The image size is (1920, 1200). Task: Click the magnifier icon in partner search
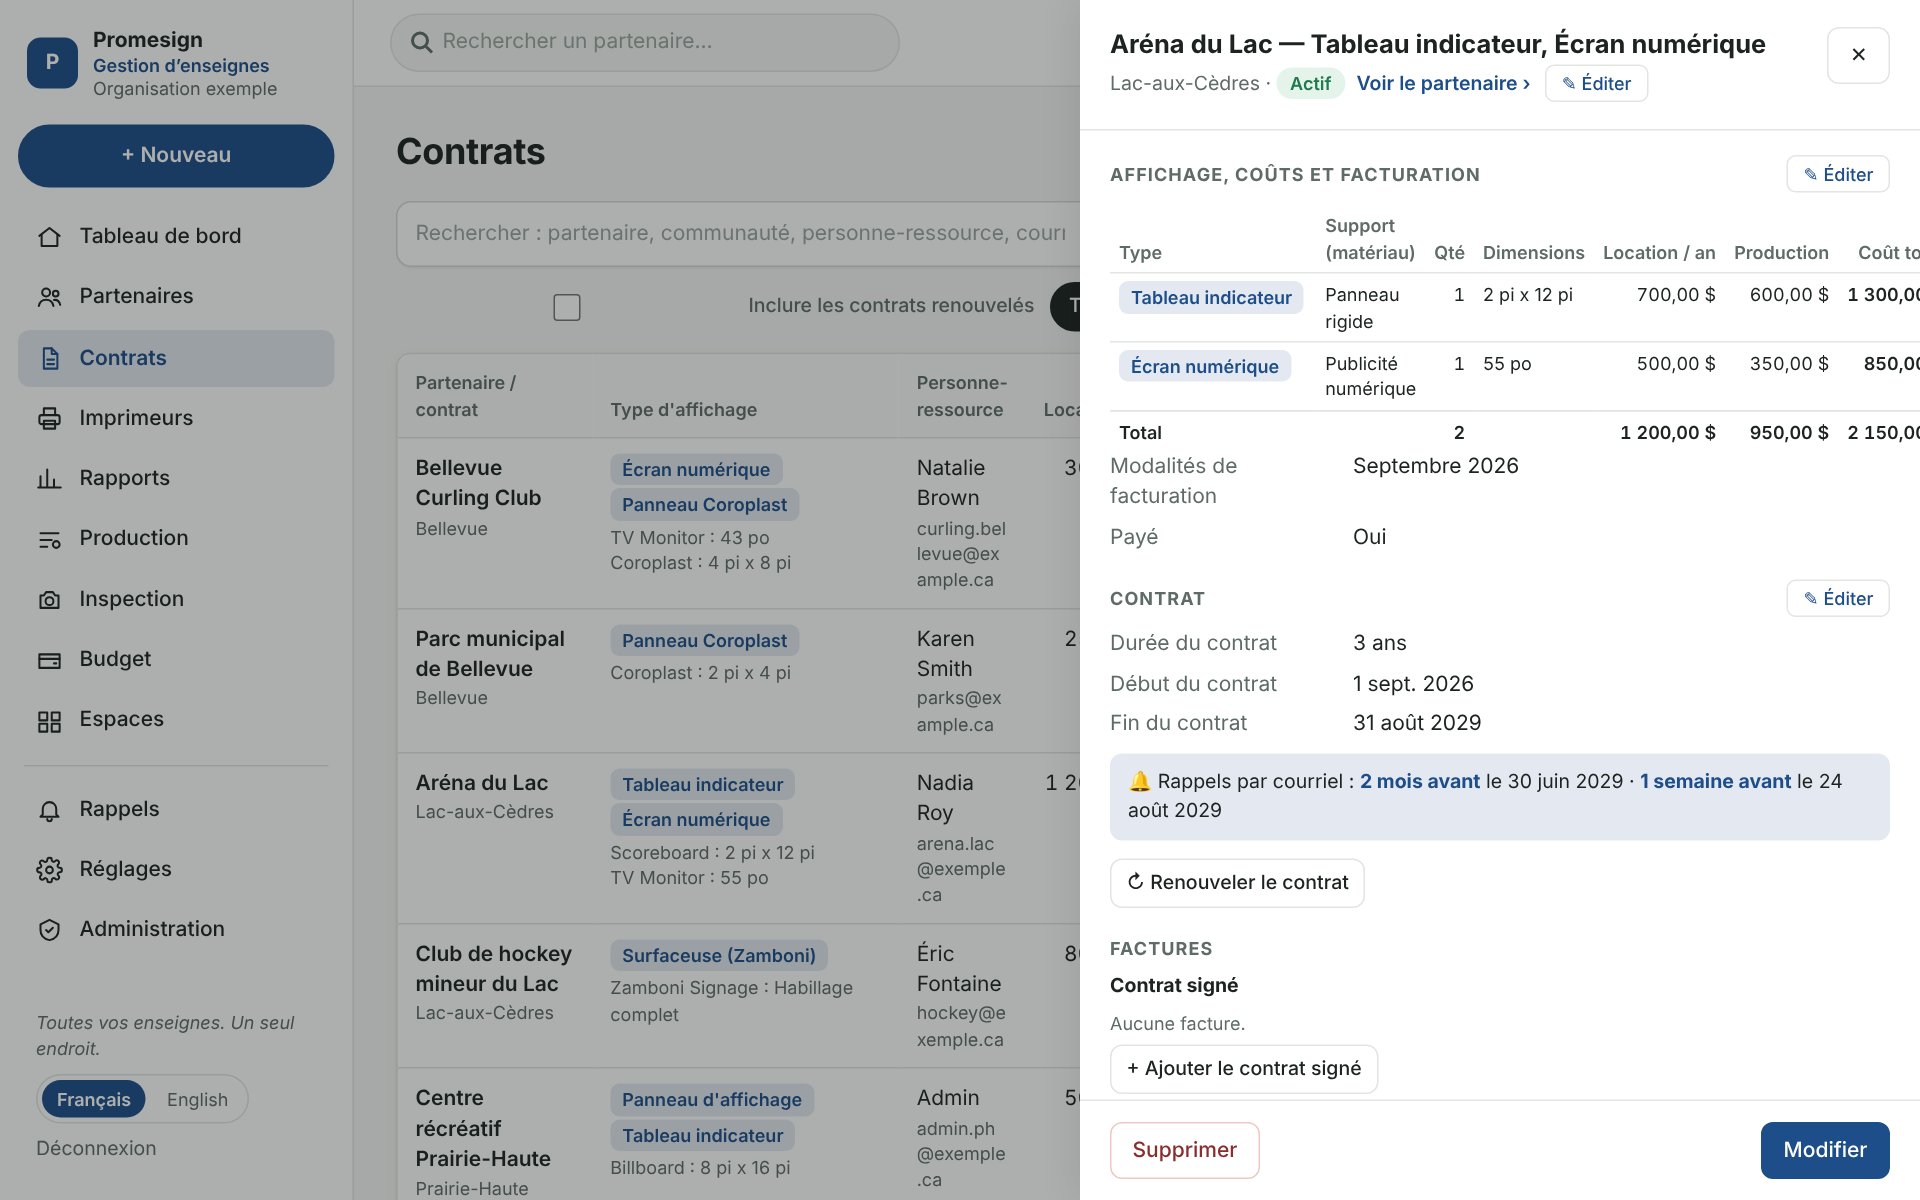[x=422, y=42]
